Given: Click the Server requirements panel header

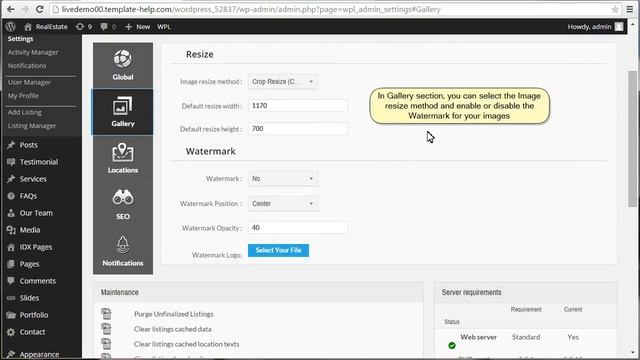Looking at the screenshot, I should [526, 292].
